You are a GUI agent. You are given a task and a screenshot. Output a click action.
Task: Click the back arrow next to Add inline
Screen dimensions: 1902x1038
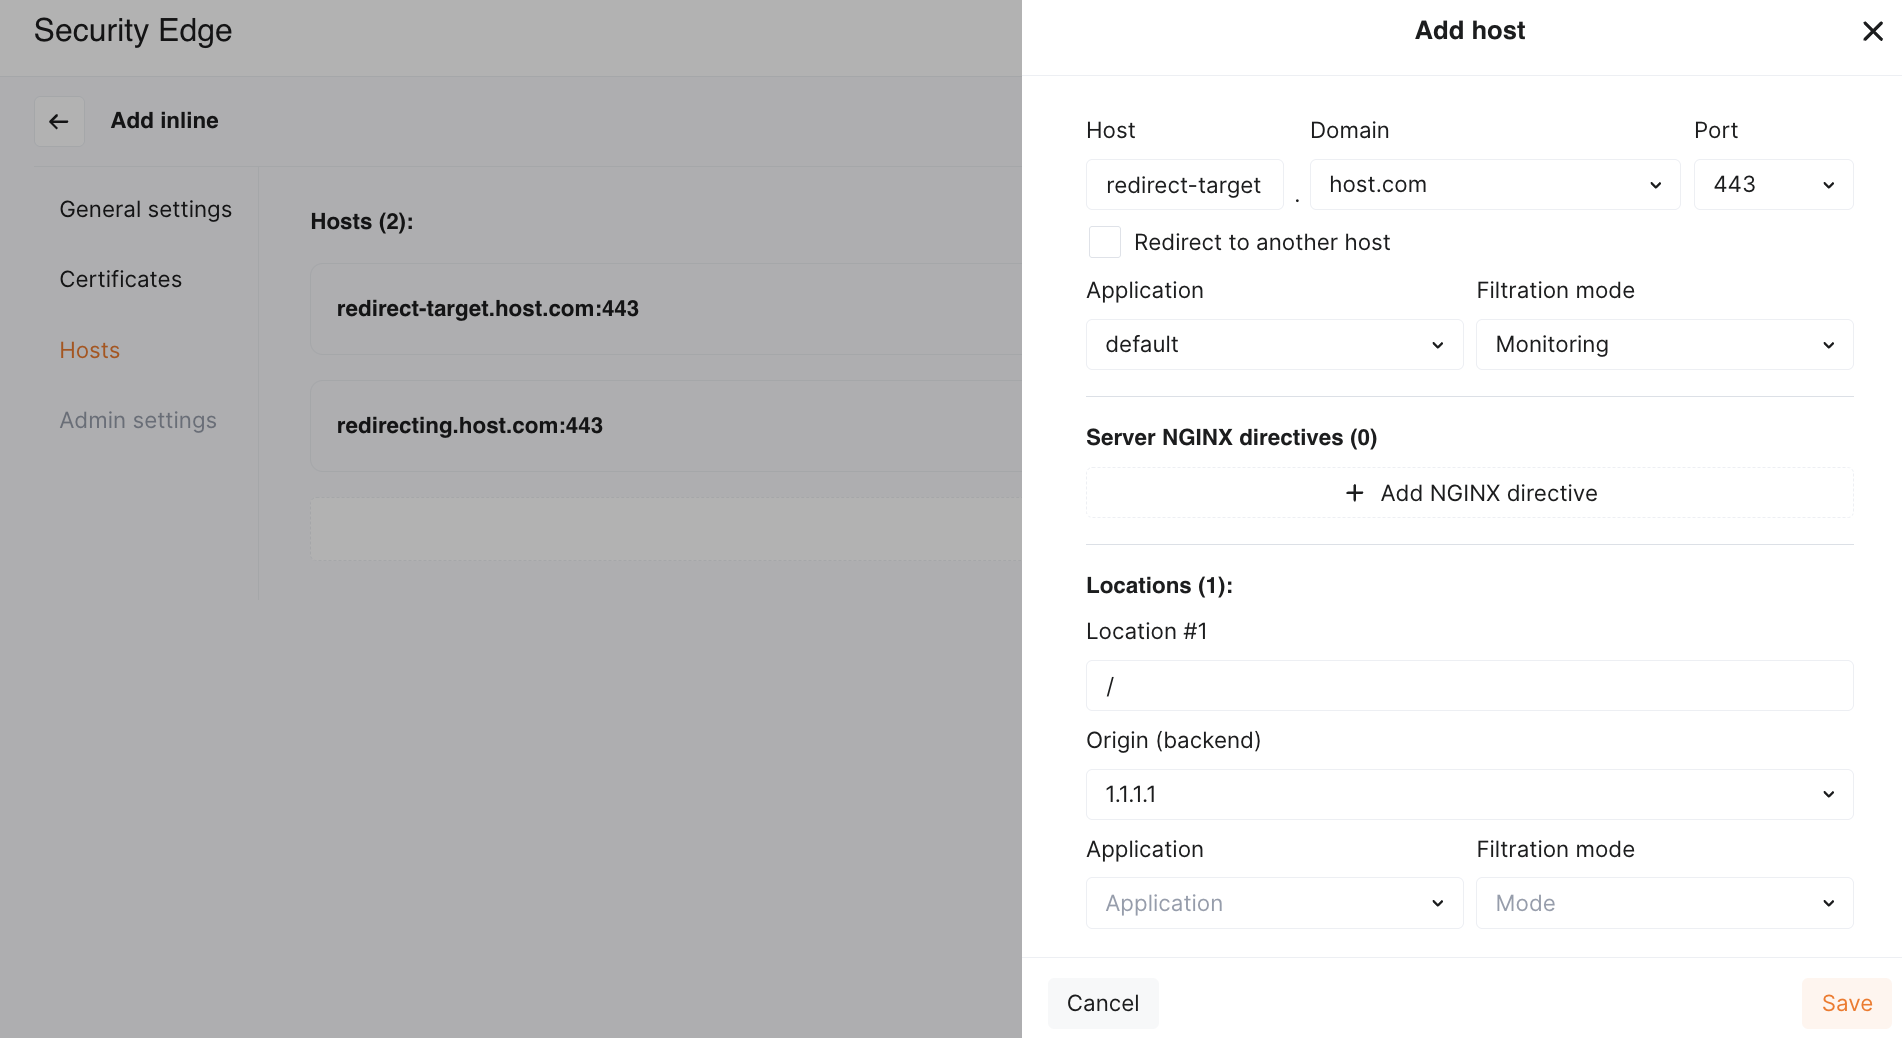point(59,121)
